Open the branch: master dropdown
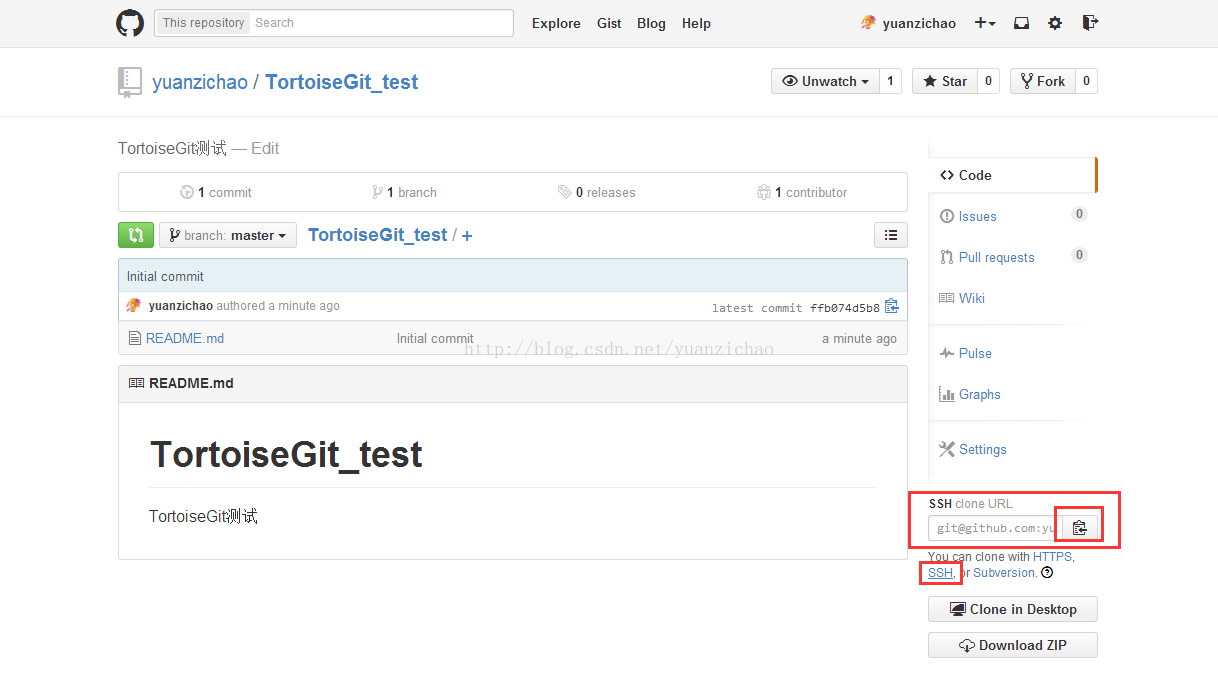 (228, 235)
